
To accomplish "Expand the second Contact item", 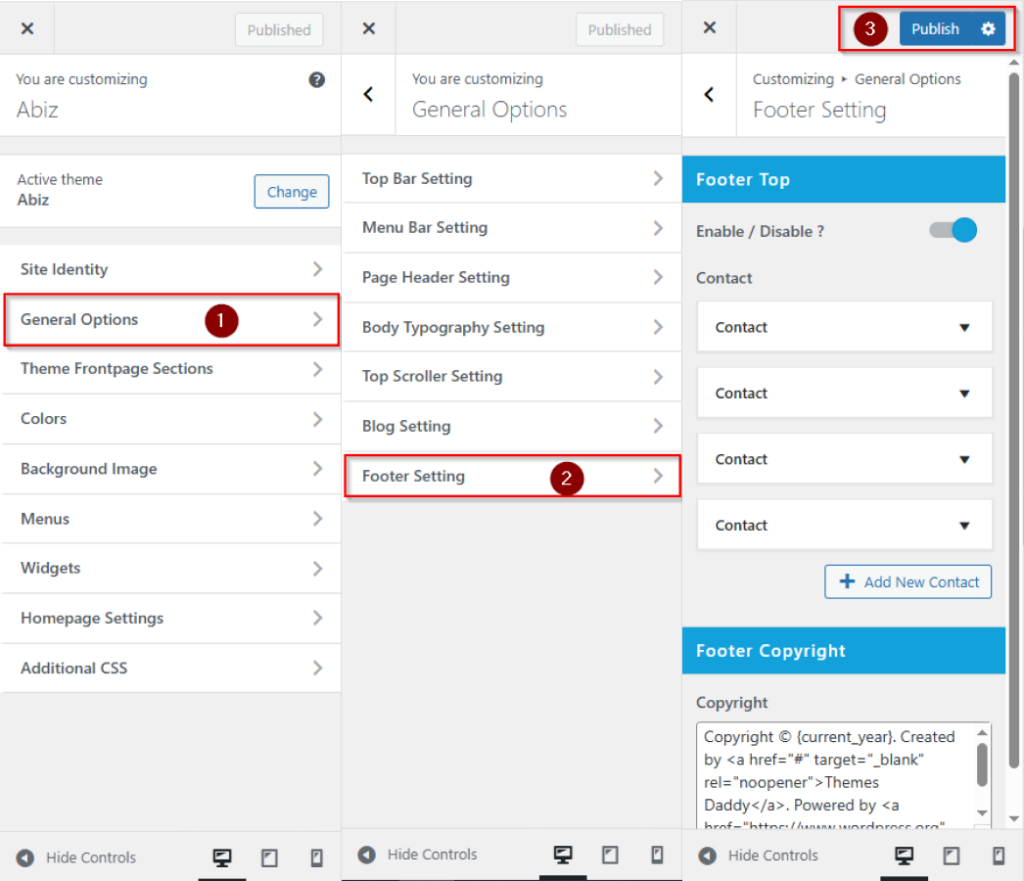I will [843, 393].
